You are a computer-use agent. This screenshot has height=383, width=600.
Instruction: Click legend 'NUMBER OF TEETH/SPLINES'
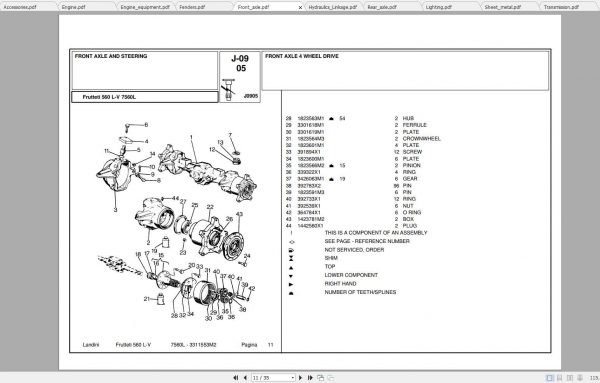point(360,292)
